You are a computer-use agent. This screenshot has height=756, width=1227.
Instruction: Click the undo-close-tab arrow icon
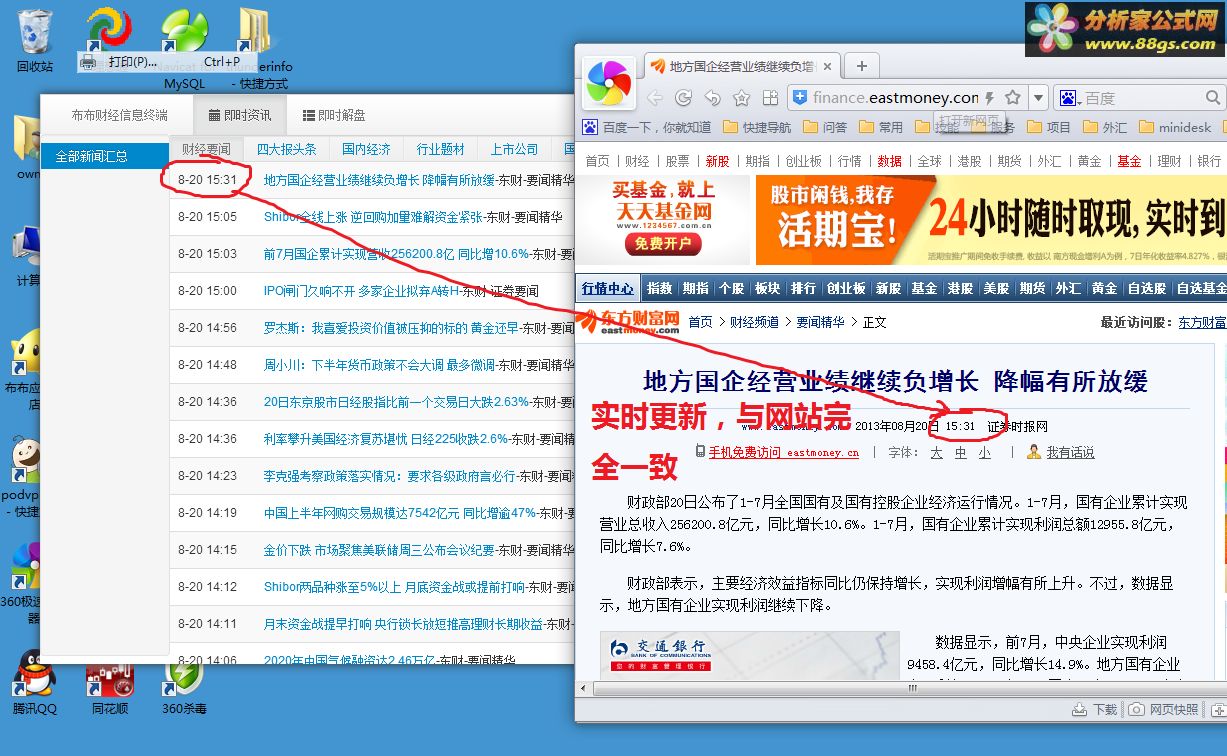(712, 98)
